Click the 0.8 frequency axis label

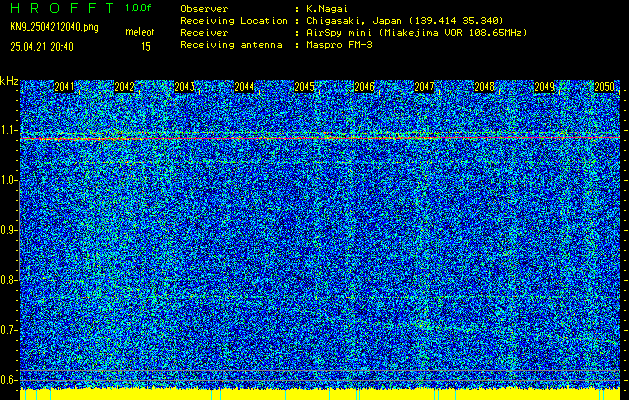click(x=7, y=280)
